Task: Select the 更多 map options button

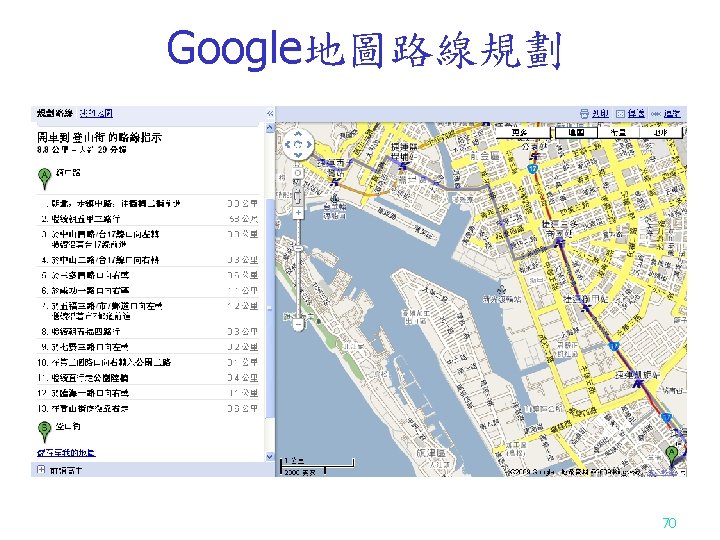Action: pos(523,133)
